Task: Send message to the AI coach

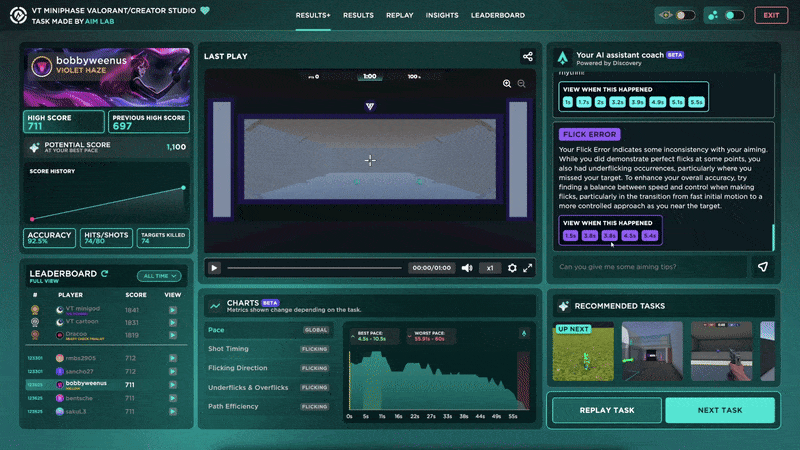Action: pyautogui.click(x=763, y=267)
